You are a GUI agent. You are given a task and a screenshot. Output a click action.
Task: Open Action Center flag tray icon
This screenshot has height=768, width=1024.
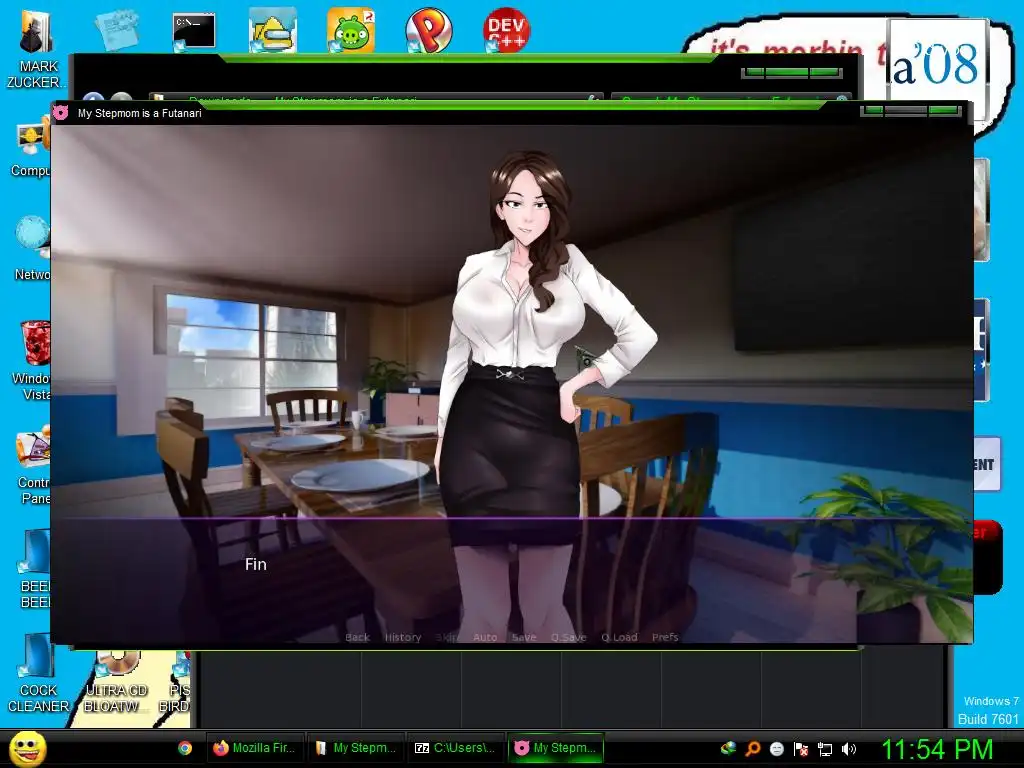[x=801, y=749]
